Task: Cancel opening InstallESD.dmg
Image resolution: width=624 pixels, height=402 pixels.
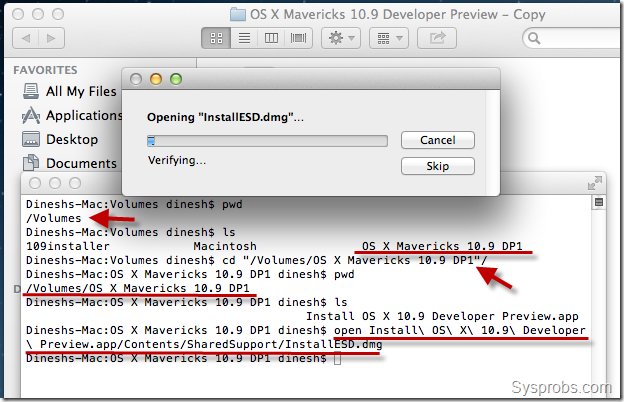Action: [x=438, y=140]
